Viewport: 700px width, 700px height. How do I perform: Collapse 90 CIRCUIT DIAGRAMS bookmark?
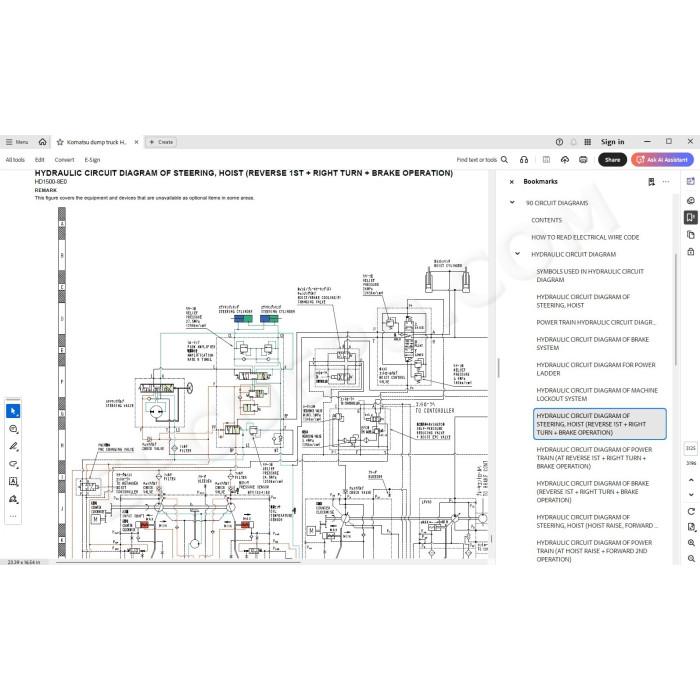point(512,202)
